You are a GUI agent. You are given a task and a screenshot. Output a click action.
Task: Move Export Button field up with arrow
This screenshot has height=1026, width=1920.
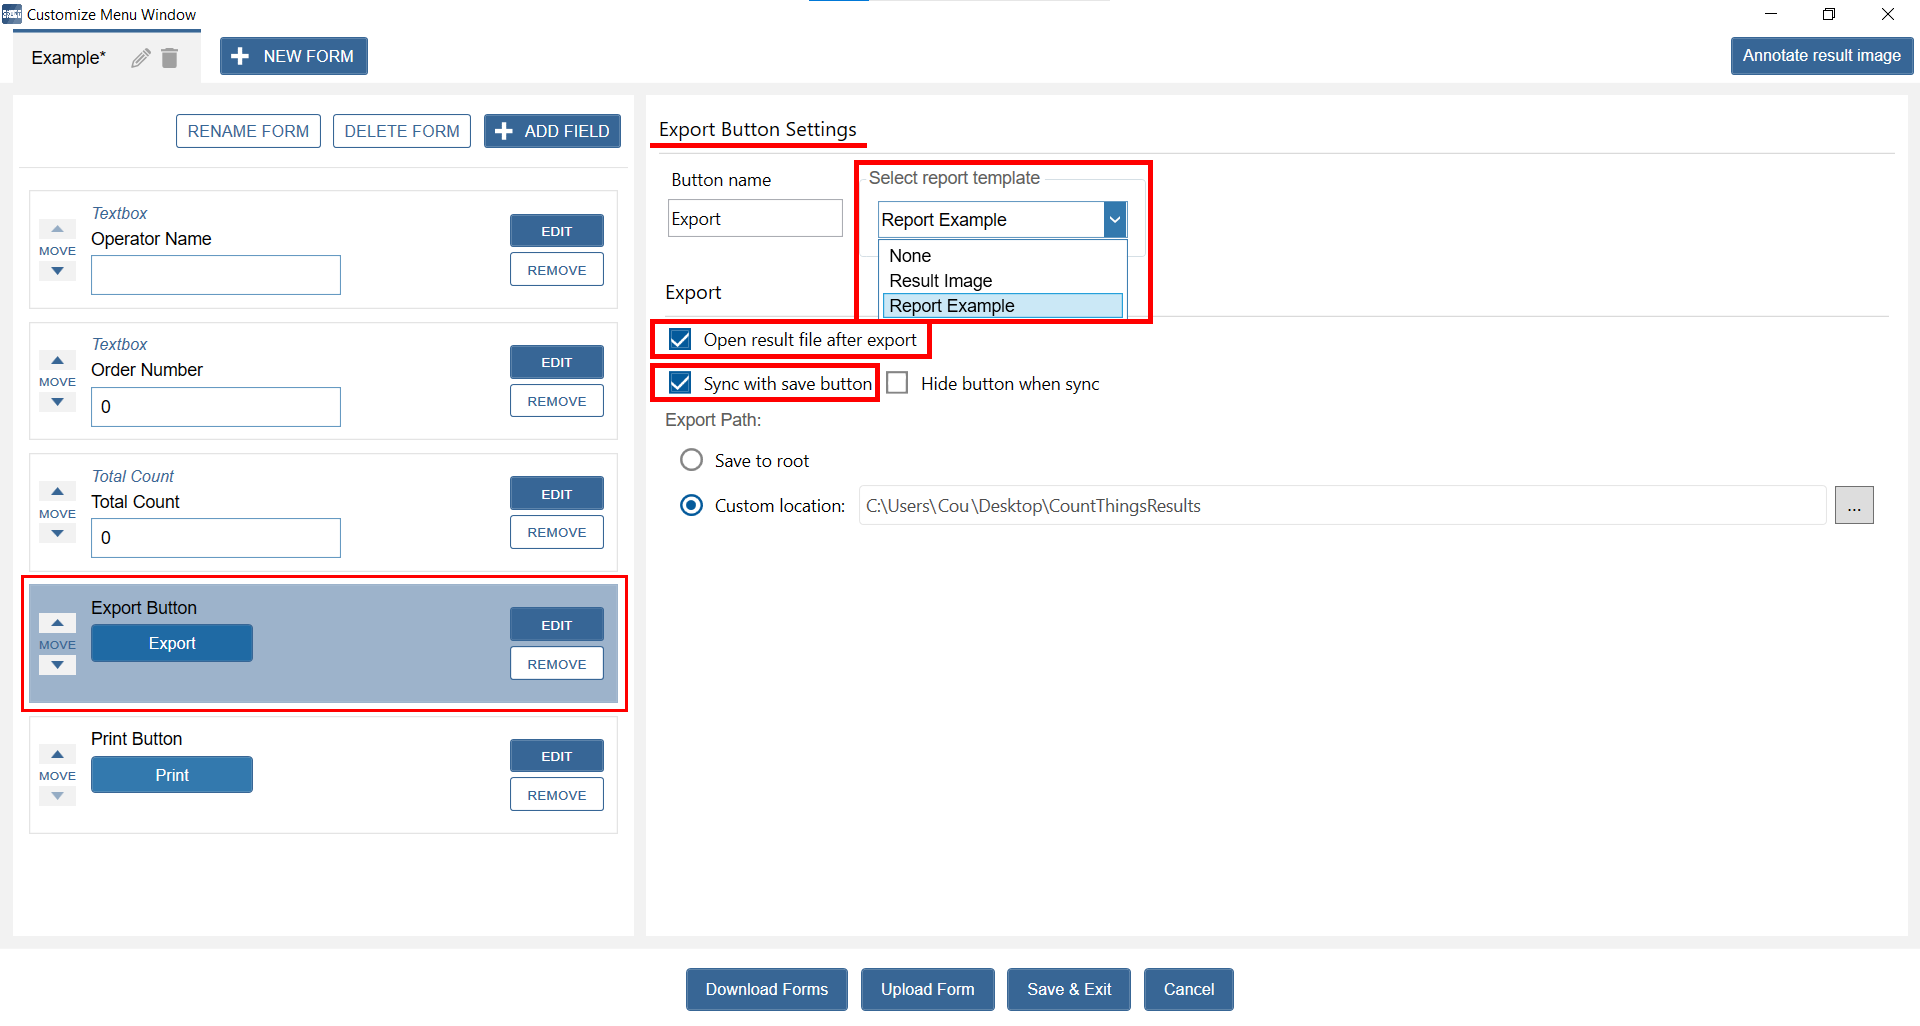click(x=57, y=622)
